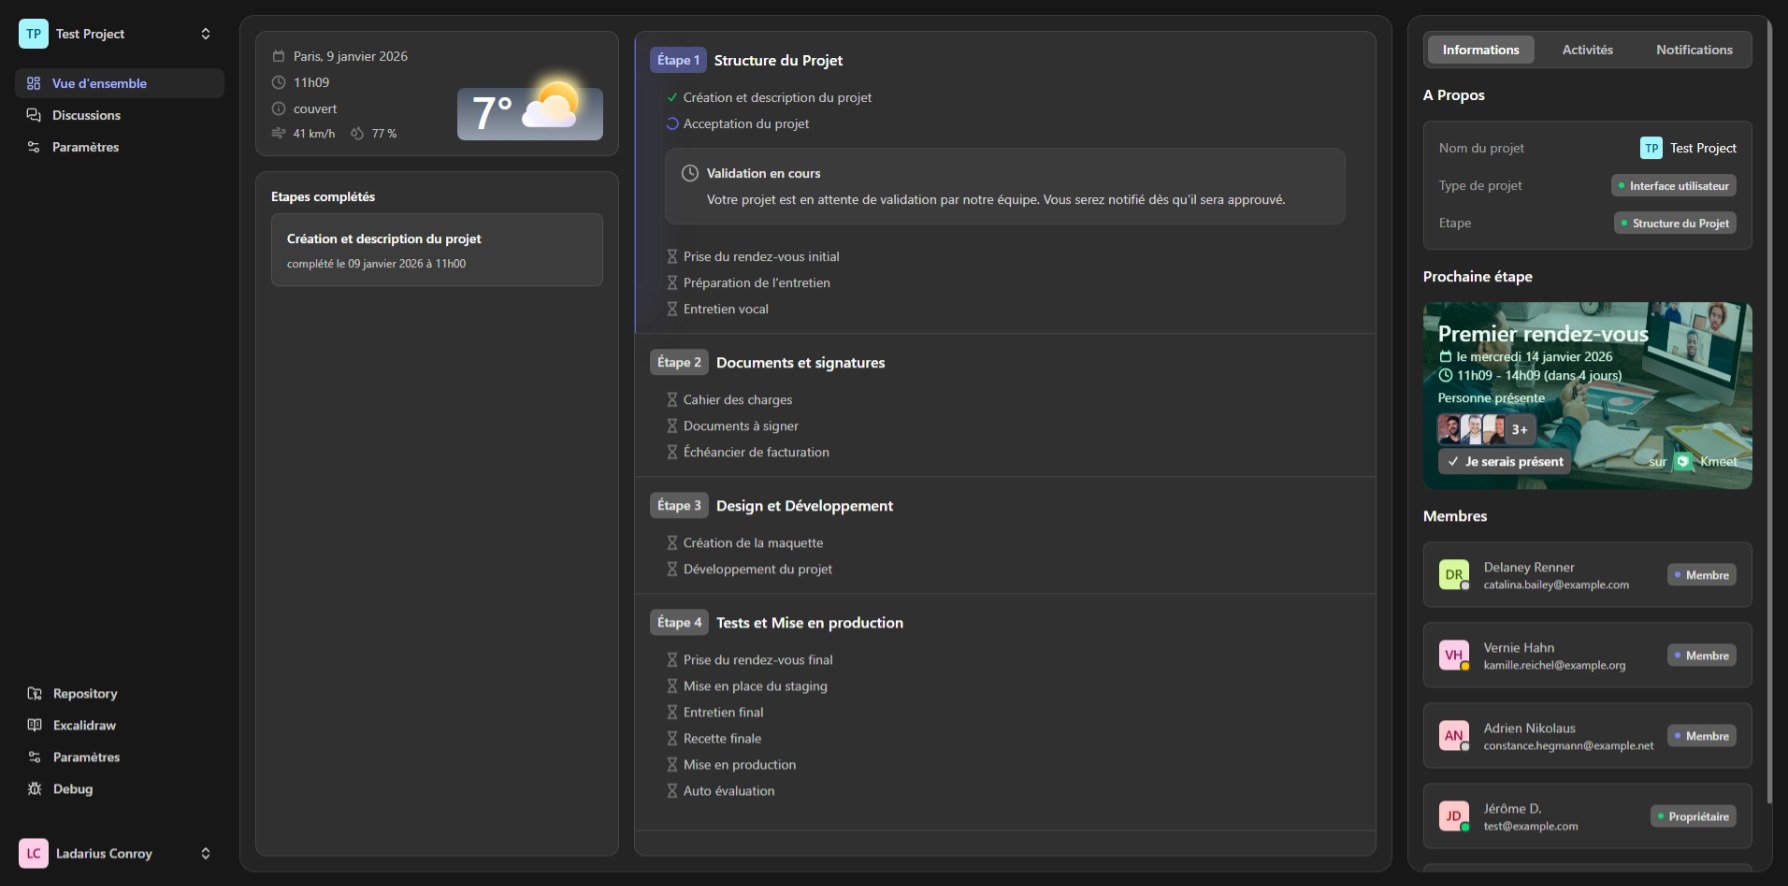Select the Delaney Renner member card

[1586, 575]
